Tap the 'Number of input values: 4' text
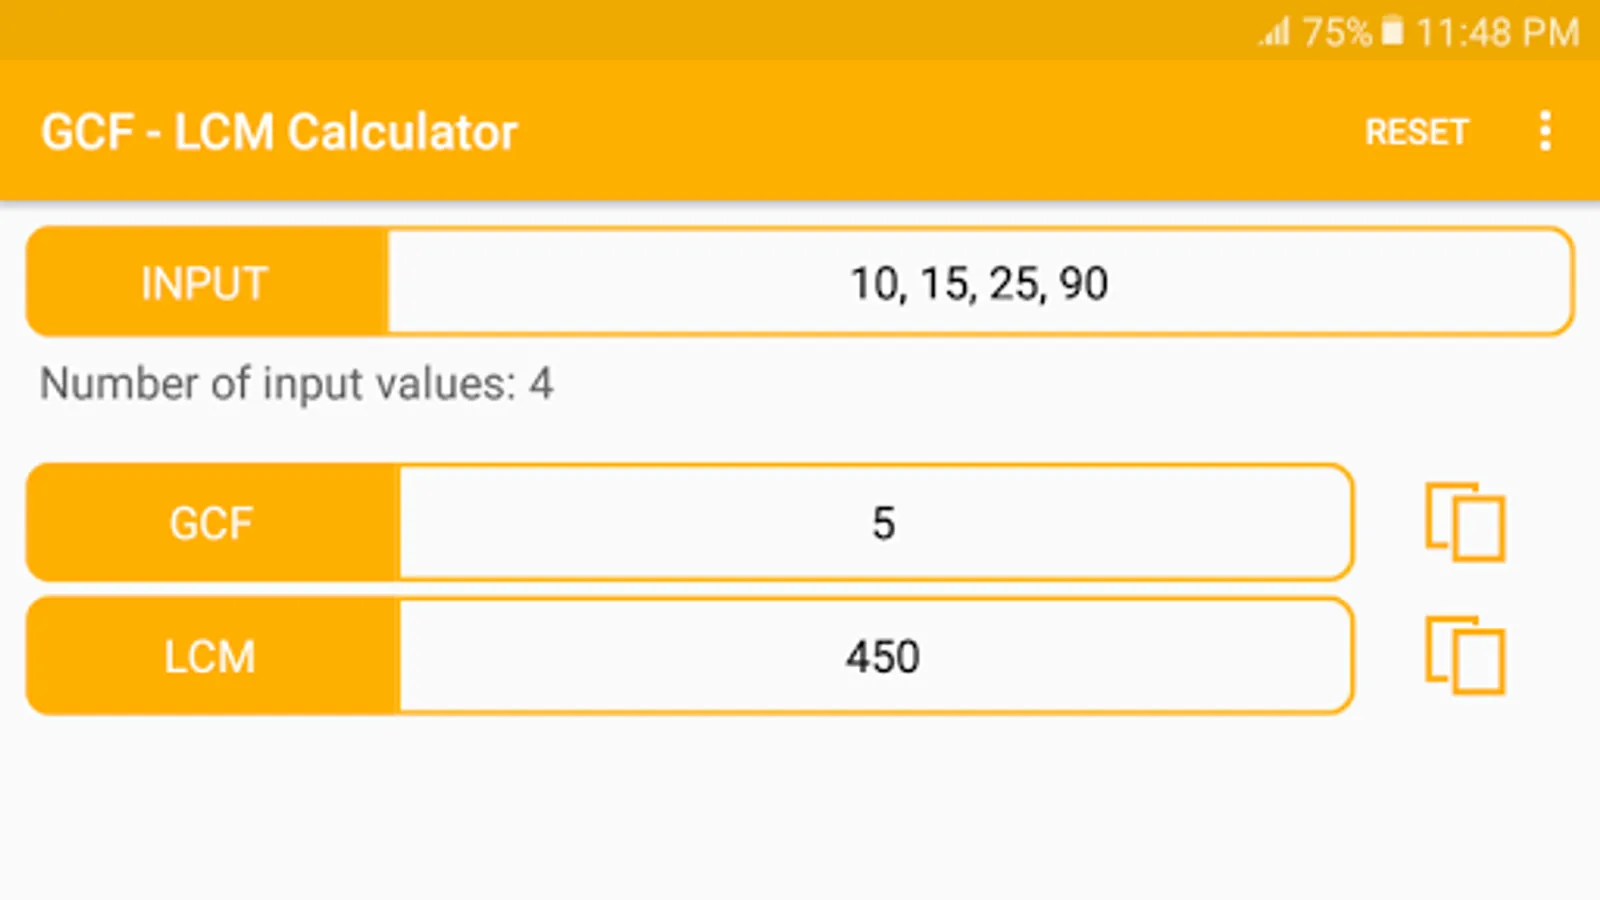 [x=296, y=384]
